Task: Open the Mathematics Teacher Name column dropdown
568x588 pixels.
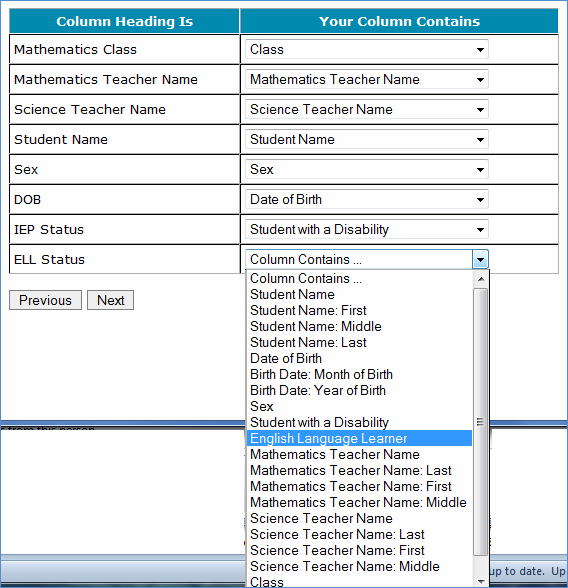Action: click(x=366, y=80)
